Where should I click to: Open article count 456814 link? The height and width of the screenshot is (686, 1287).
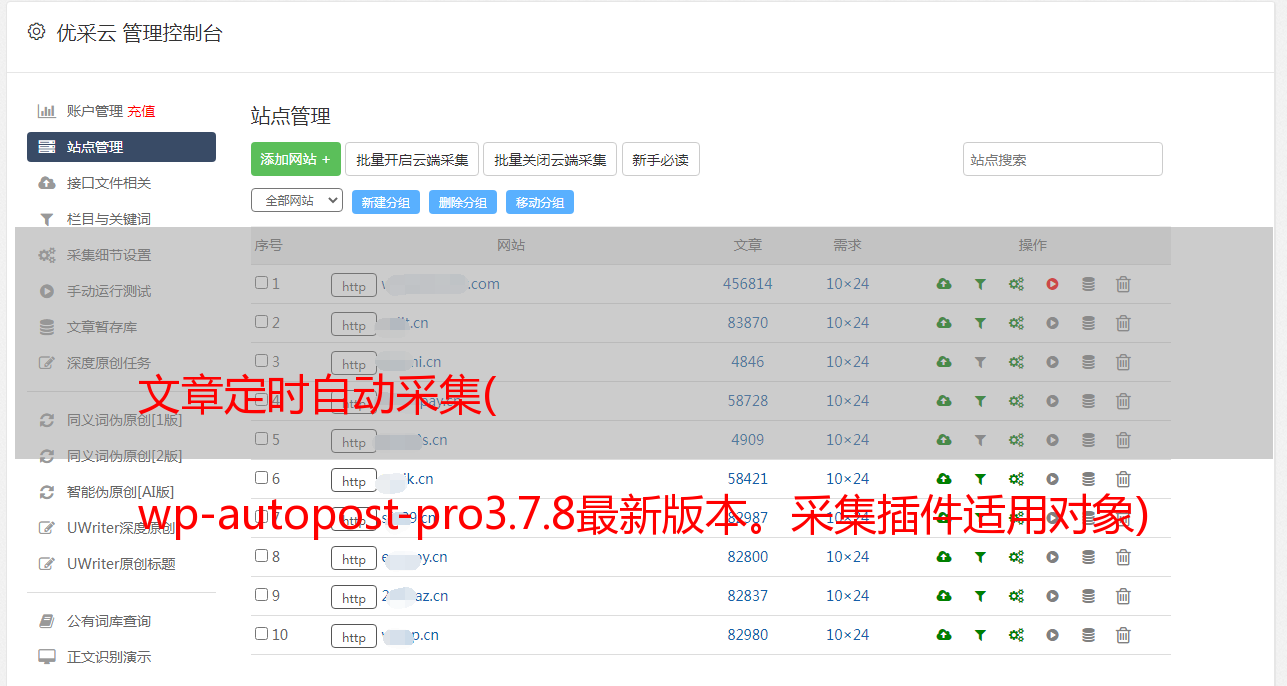pos(748,284)
